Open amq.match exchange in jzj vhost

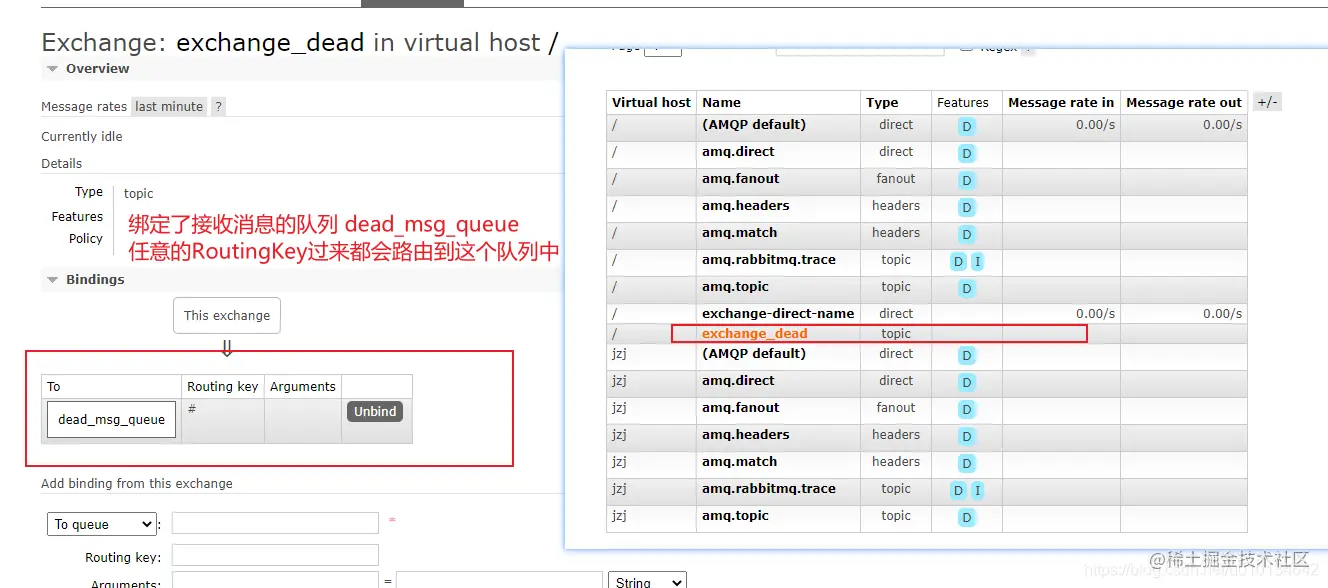click(739, 462)
